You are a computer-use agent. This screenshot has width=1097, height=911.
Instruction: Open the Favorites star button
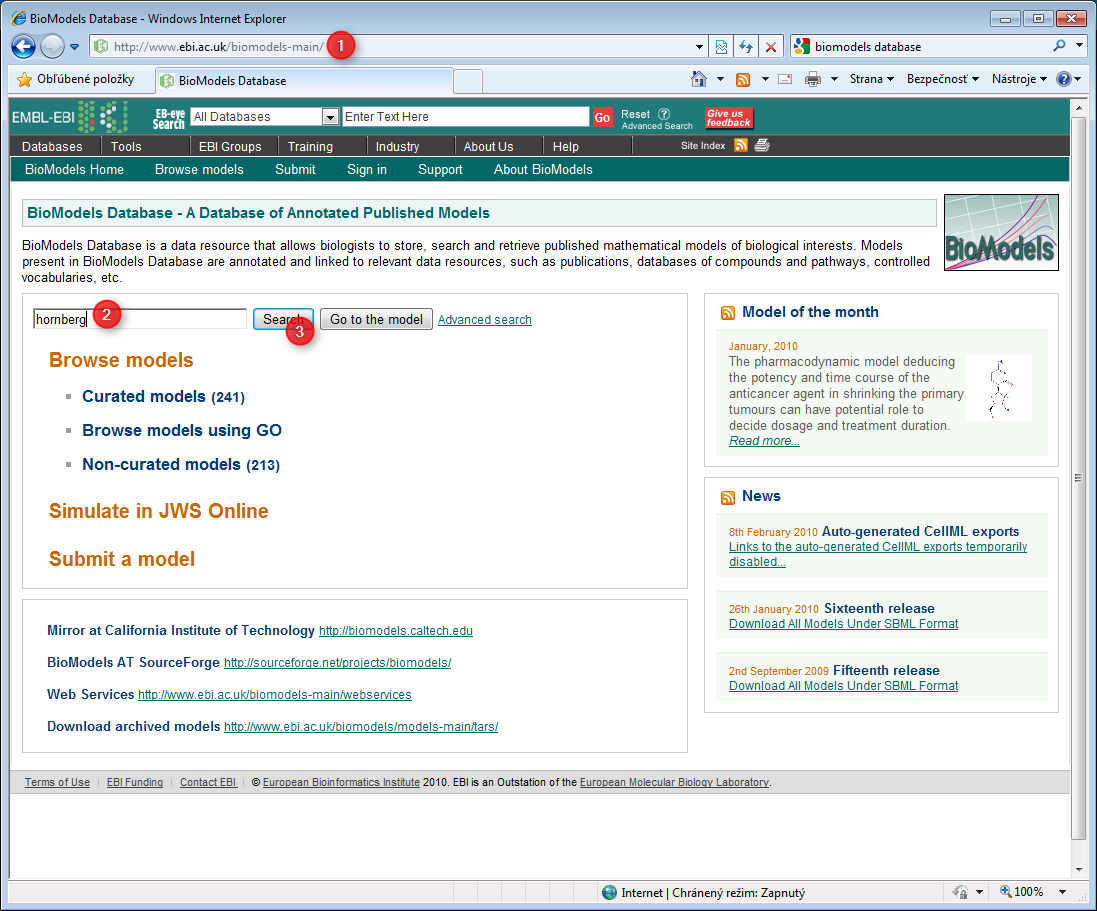pyautogui.click(x=76, y=79)
